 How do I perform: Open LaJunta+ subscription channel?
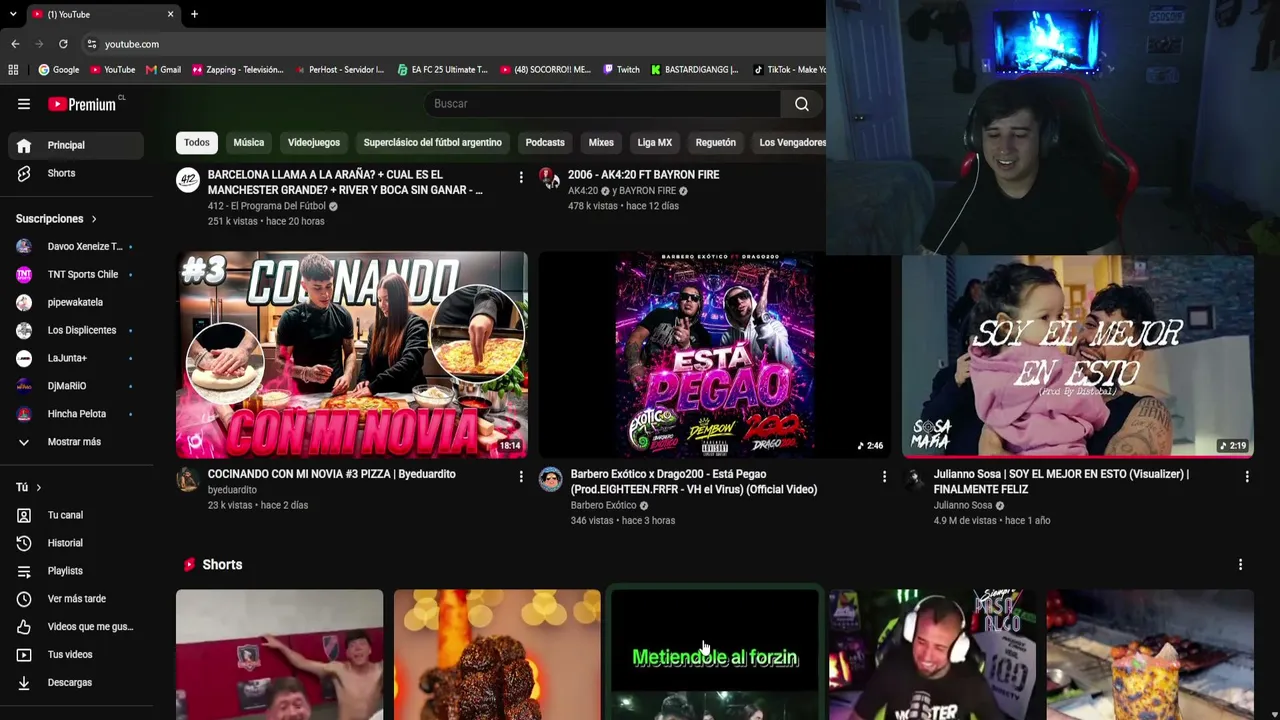click(76, 358)
